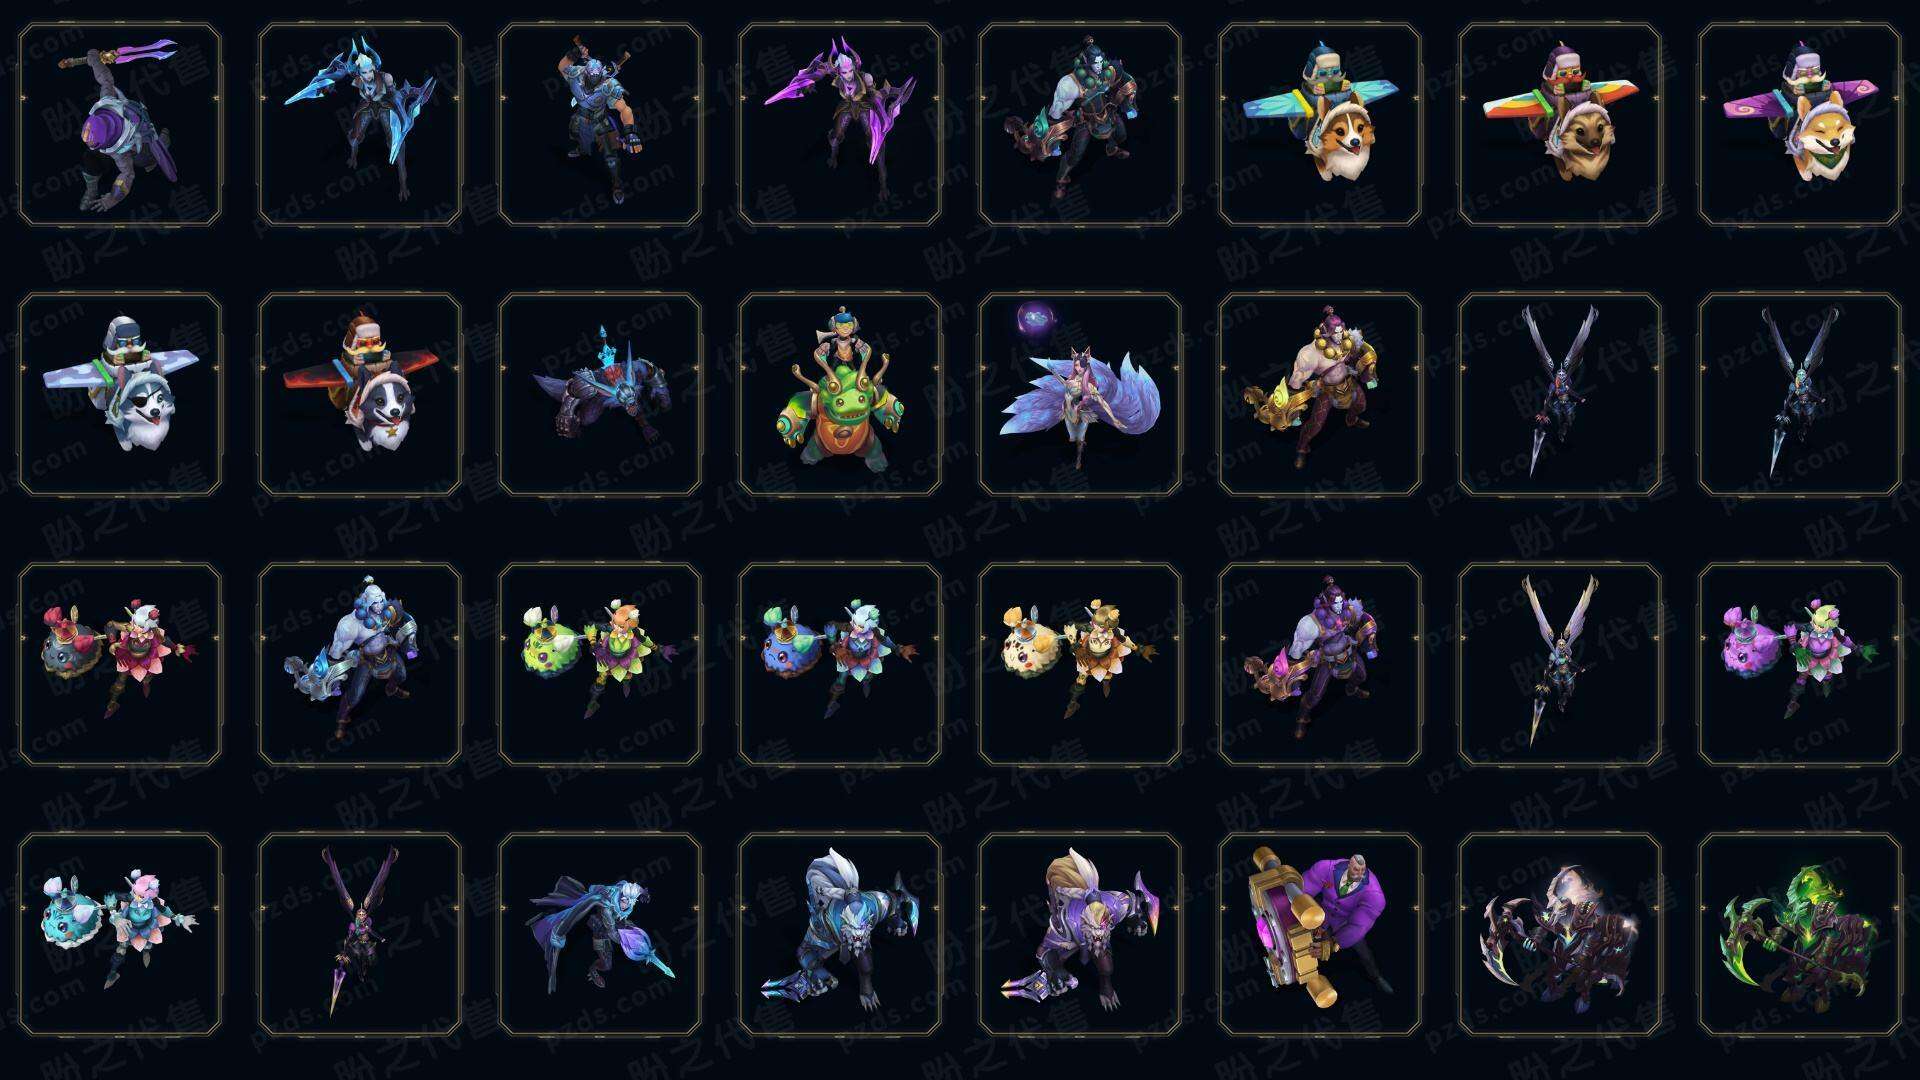Select the lime green flower fairy chroma
Image resolution: width=1920 pixels, height=1080 pixels.
pos(600,664)
